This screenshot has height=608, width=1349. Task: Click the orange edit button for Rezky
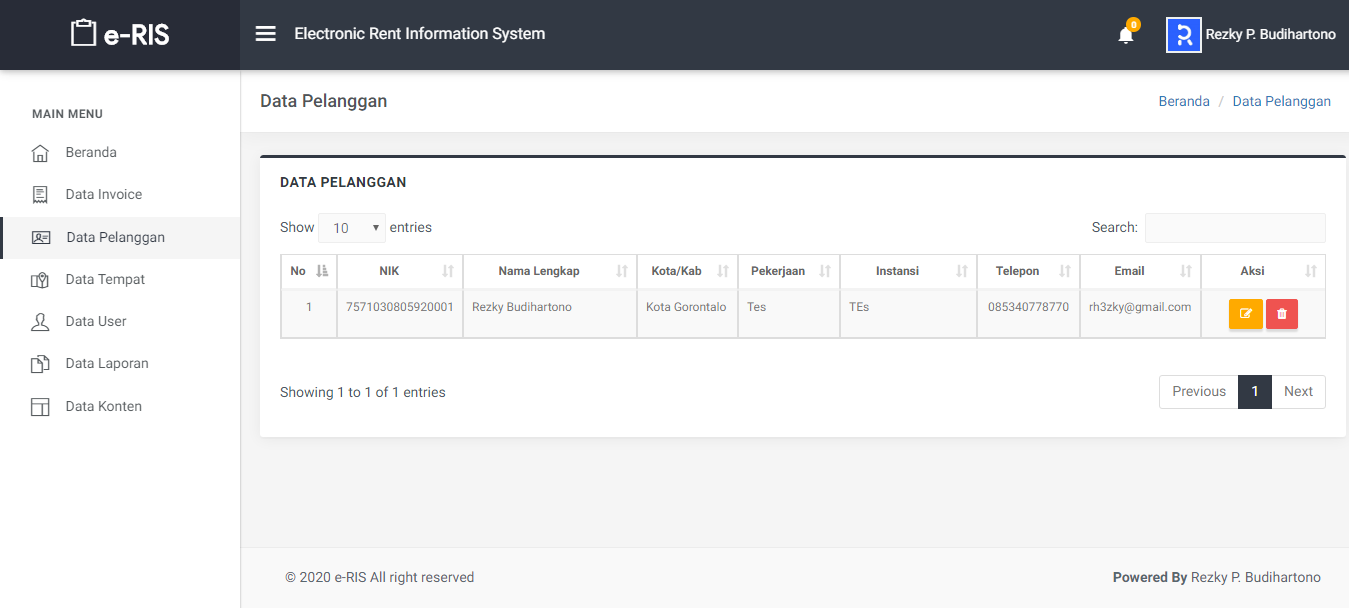click(1245, 314)
